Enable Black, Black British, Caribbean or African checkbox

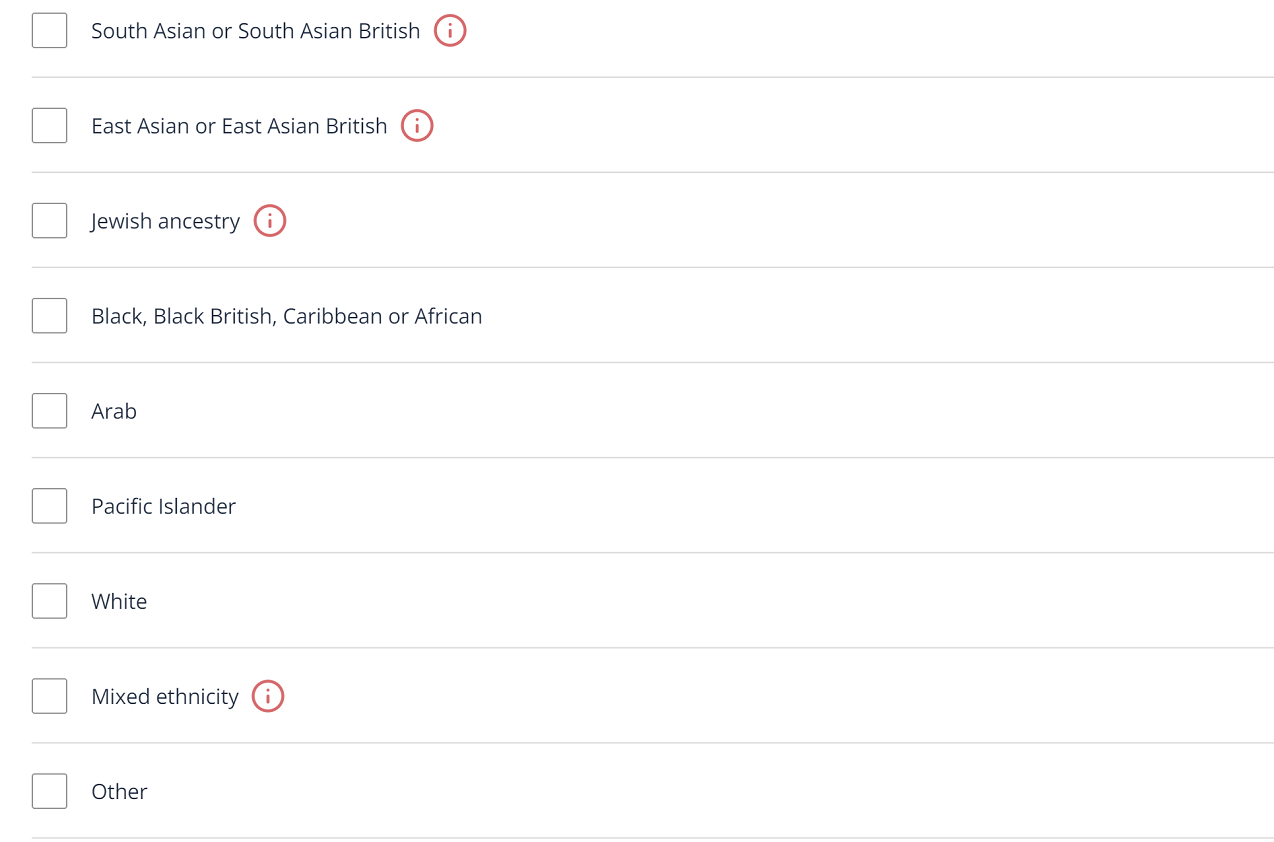tap(49, 316)
